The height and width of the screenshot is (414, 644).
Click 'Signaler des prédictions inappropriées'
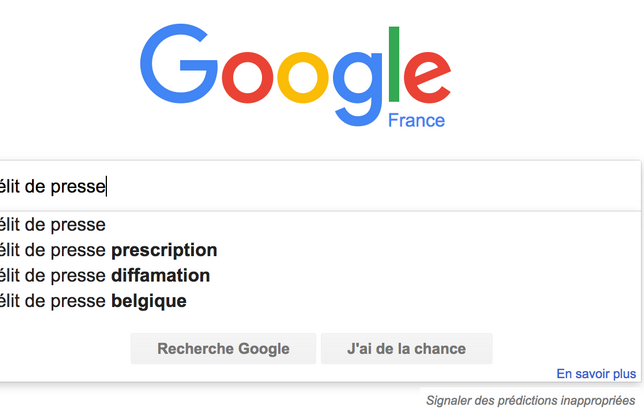point(531,400)
